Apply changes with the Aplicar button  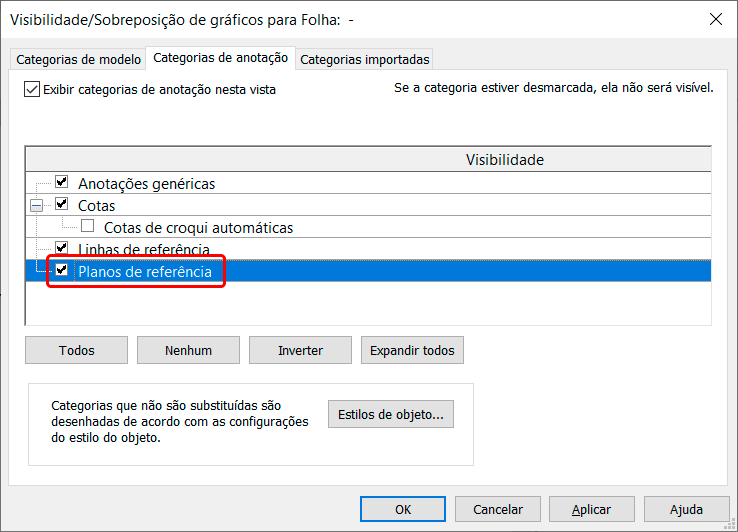592,509
